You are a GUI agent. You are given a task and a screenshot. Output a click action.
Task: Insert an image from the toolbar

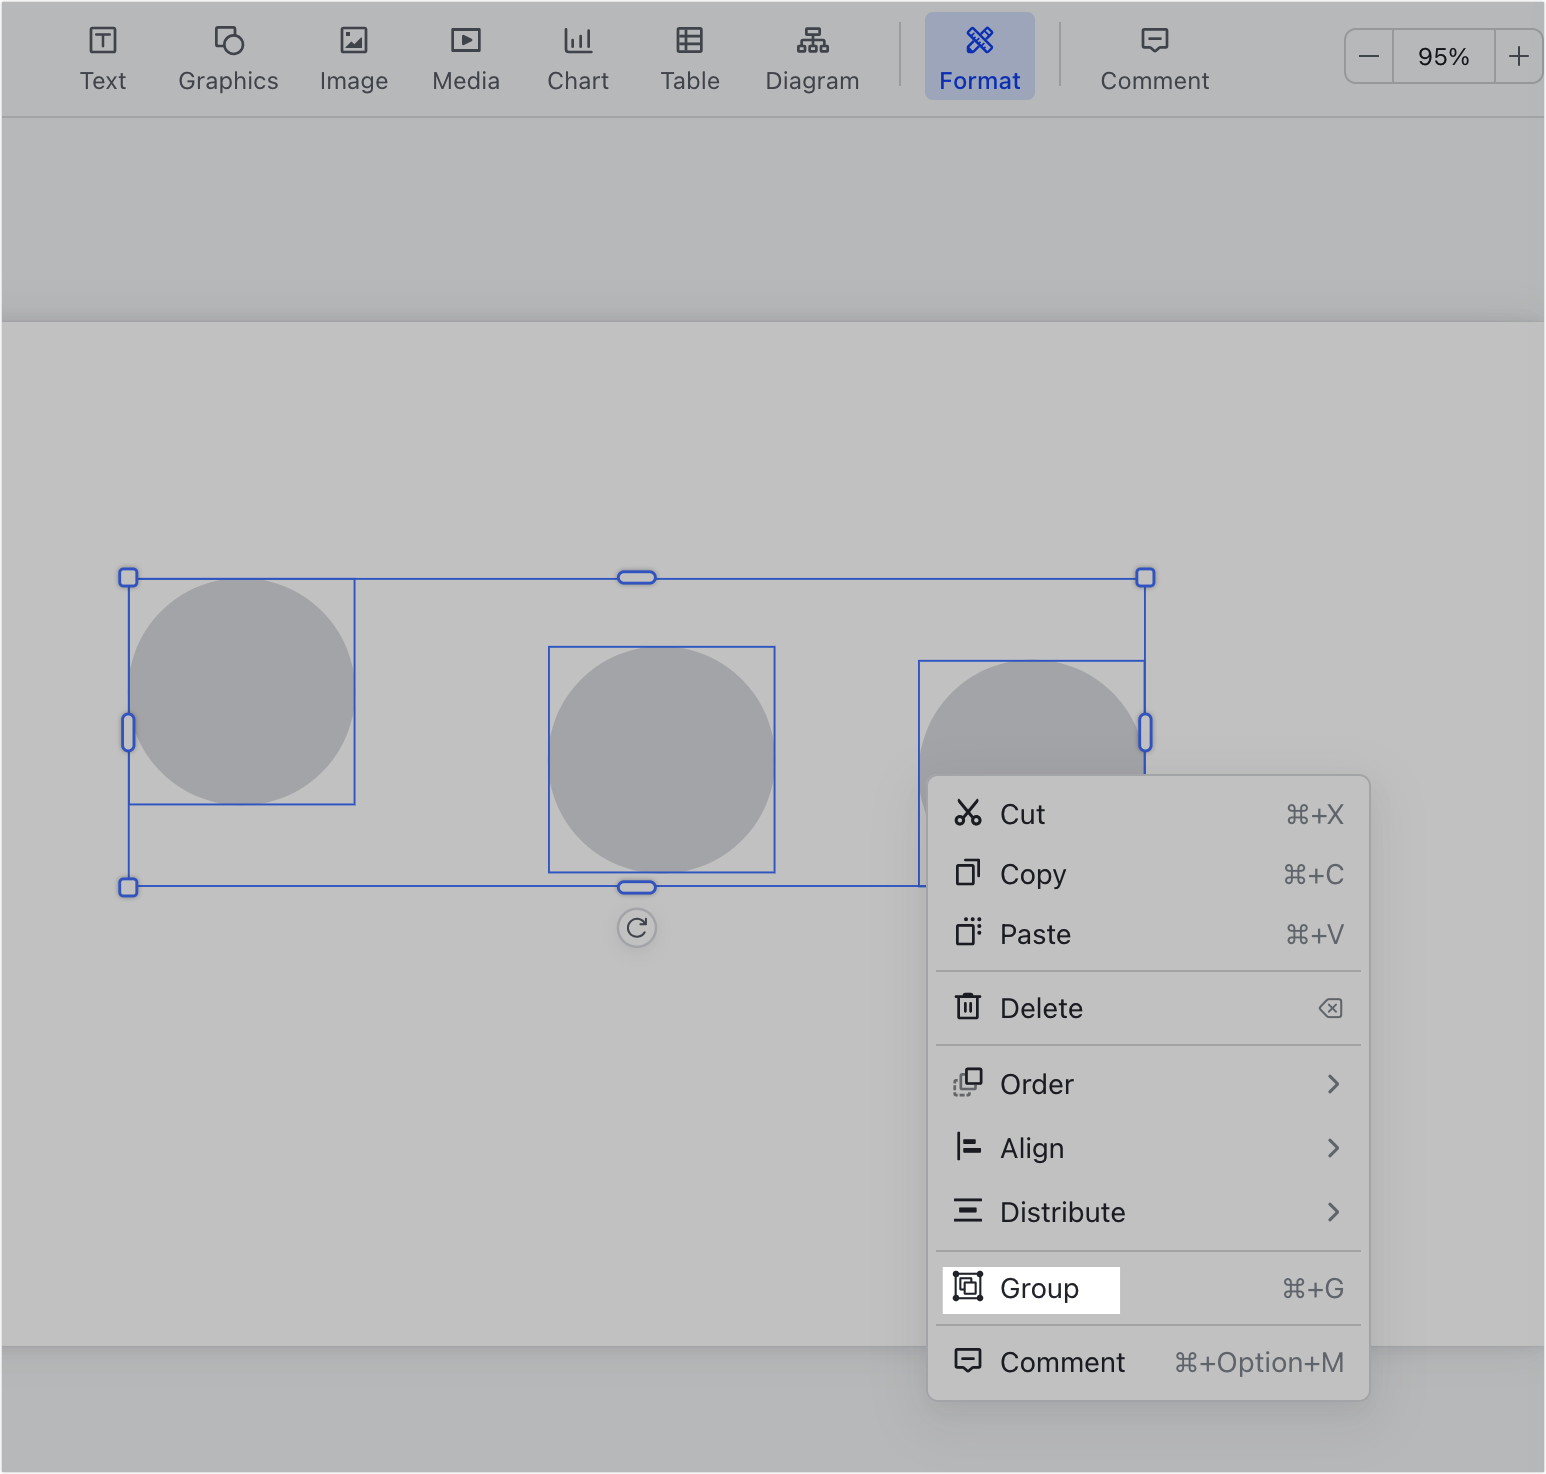353,57
